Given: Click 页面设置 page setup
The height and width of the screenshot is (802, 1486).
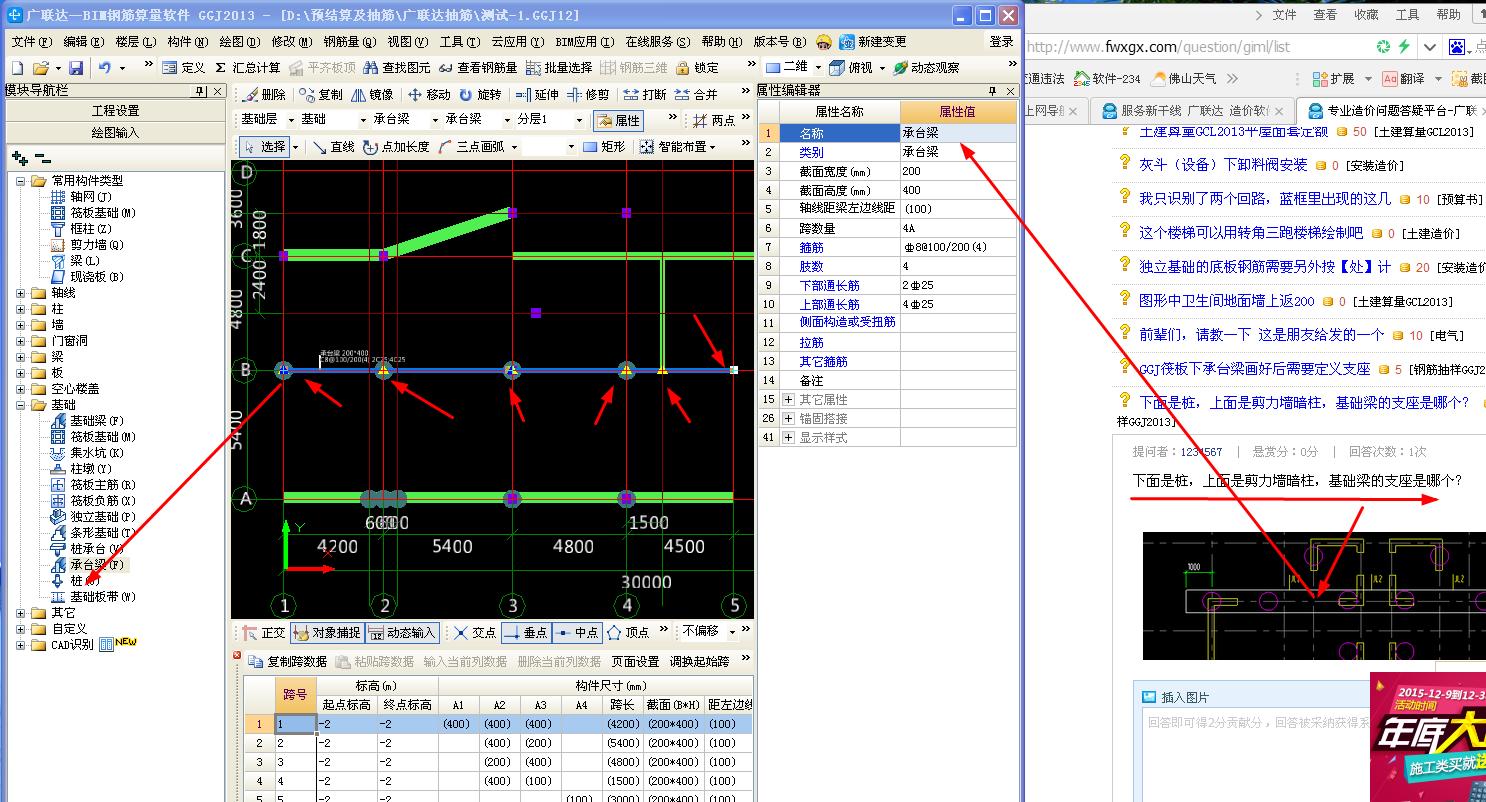Looking at the screenshot, I should tap(635, 661).
